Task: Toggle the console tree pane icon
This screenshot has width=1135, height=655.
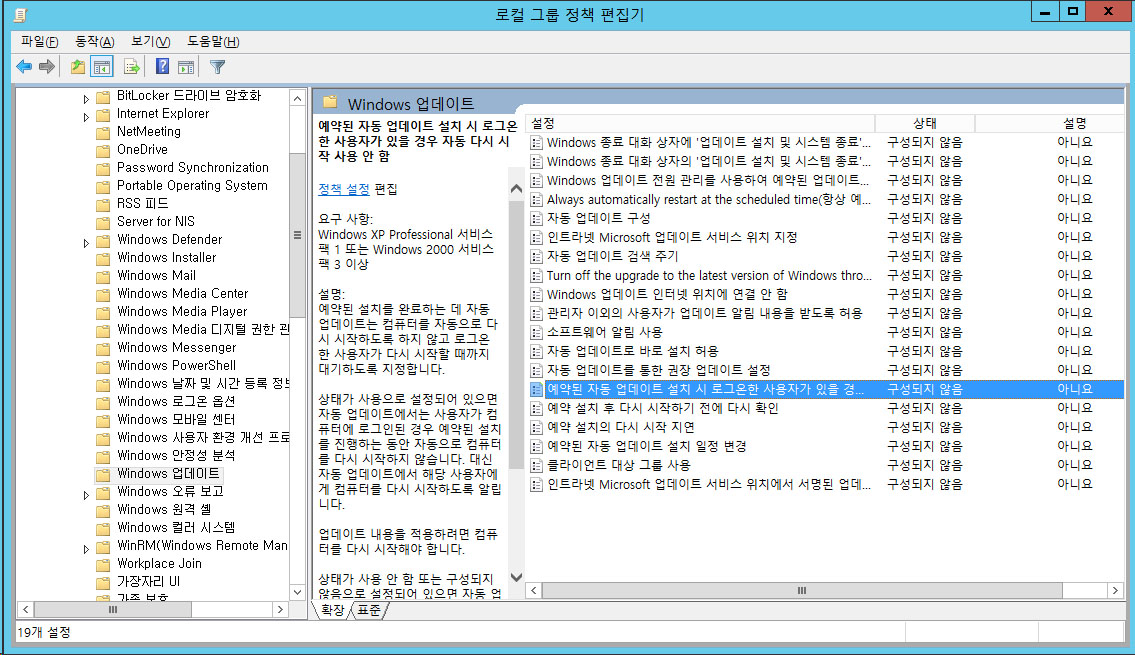Action: pos(102,67)
